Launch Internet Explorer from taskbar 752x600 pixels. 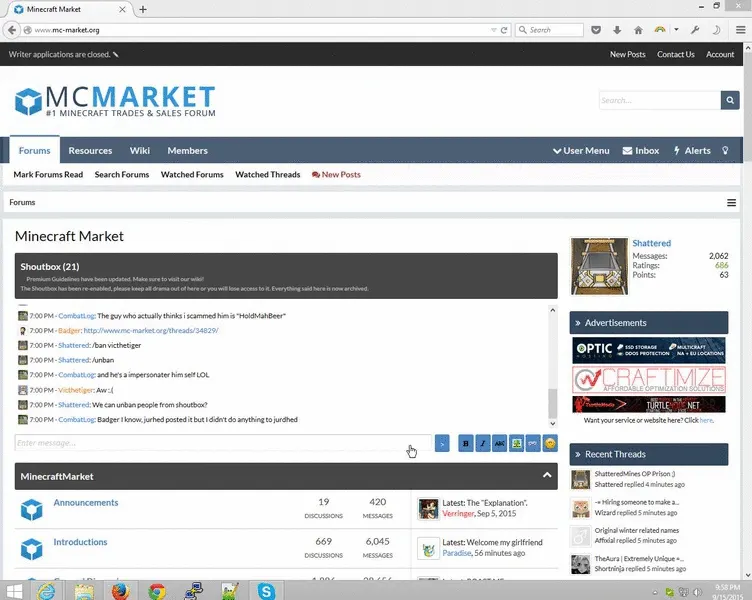pos(47,591)
